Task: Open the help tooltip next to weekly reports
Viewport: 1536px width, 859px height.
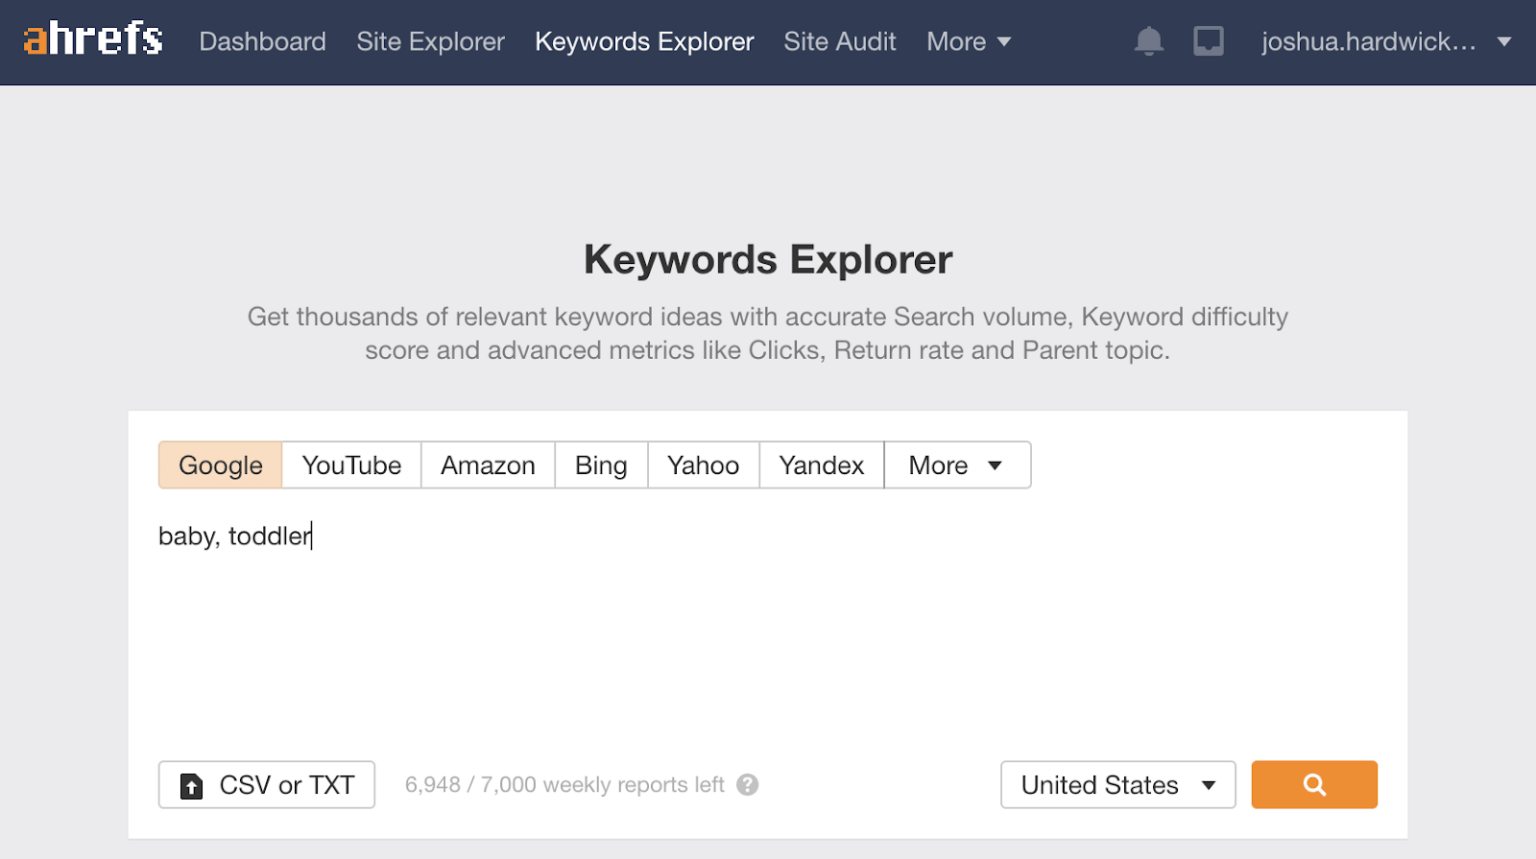Action: [x=746, y=785]
